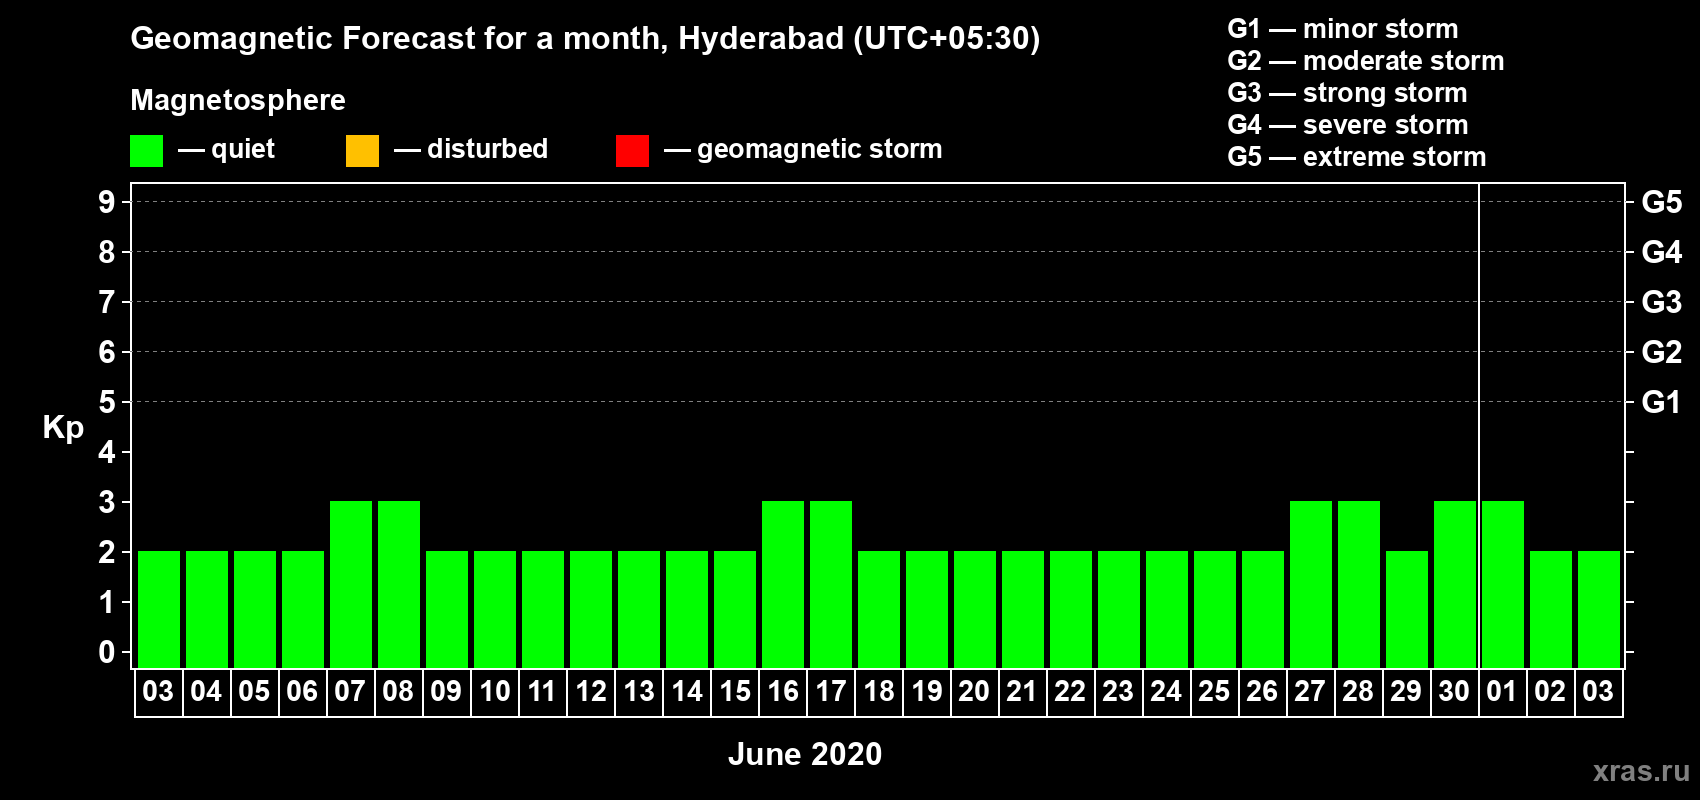Screen dimensions: 1700x800
Task: Click date label 19 on x-axis
Action: (926, 692)
